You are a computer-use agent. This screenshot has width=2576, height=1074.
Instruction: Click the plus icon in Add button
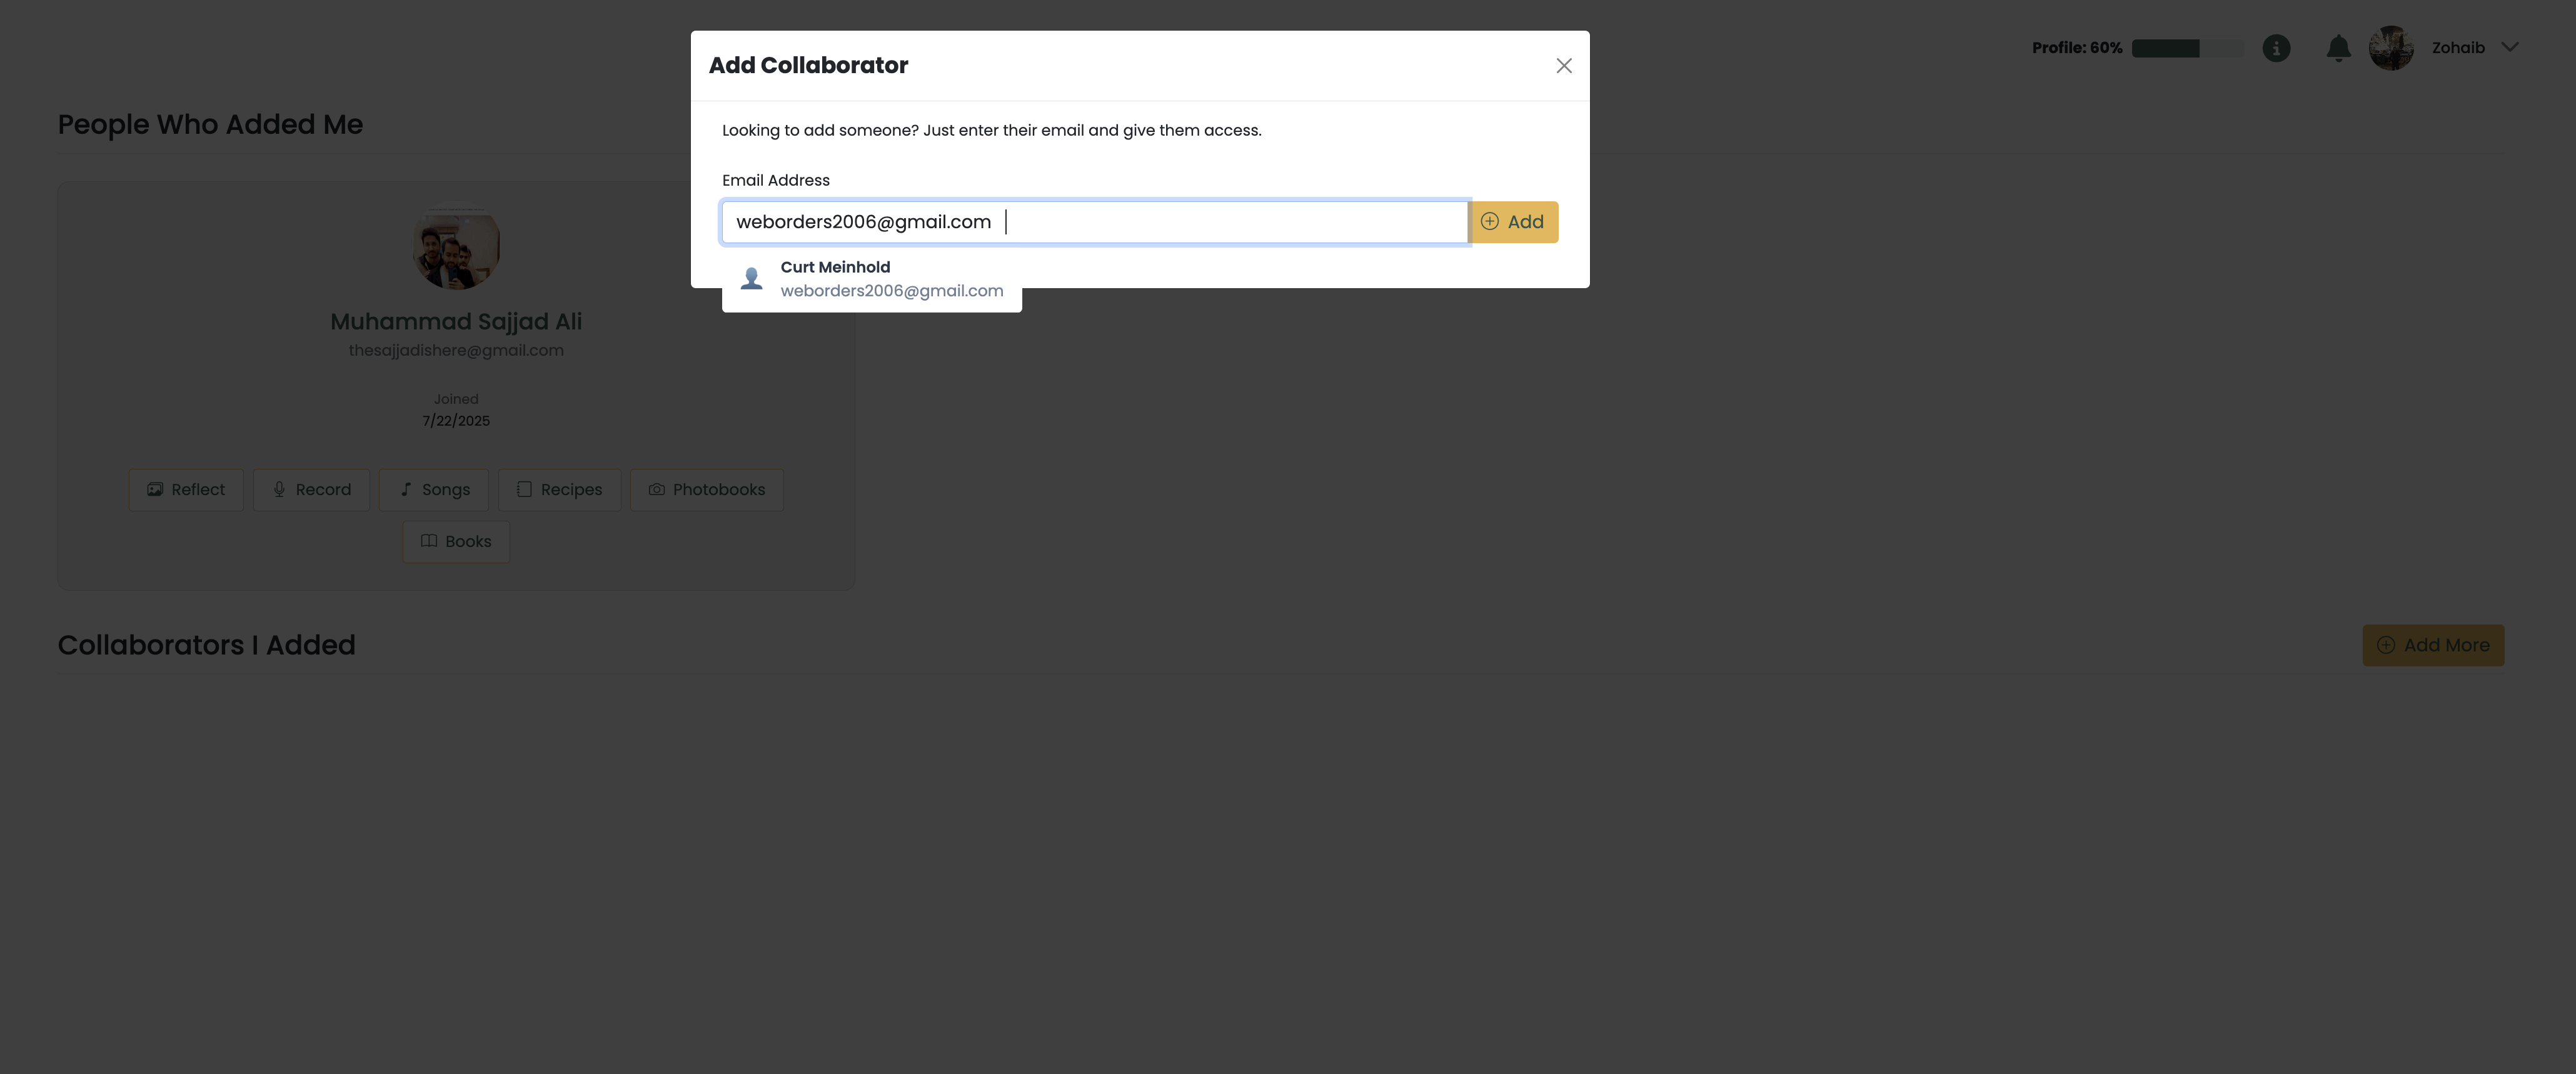click(x=1489, y=222)
